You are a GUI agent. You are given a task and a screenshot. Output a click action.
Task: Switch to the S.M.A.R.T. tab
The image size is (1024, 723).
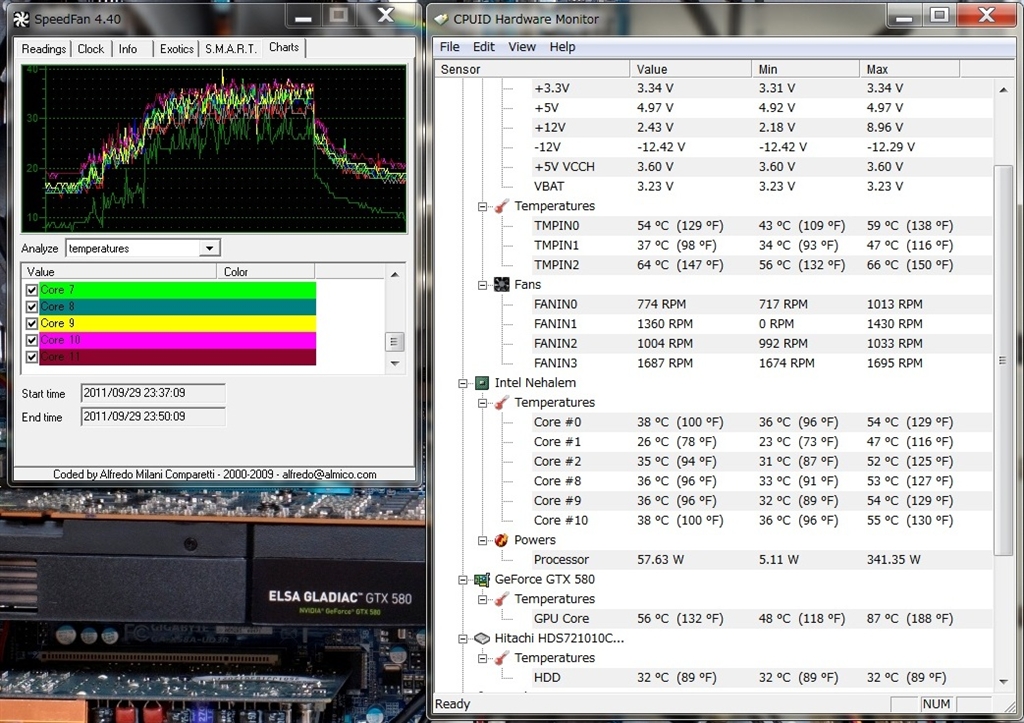coord(231,49)
